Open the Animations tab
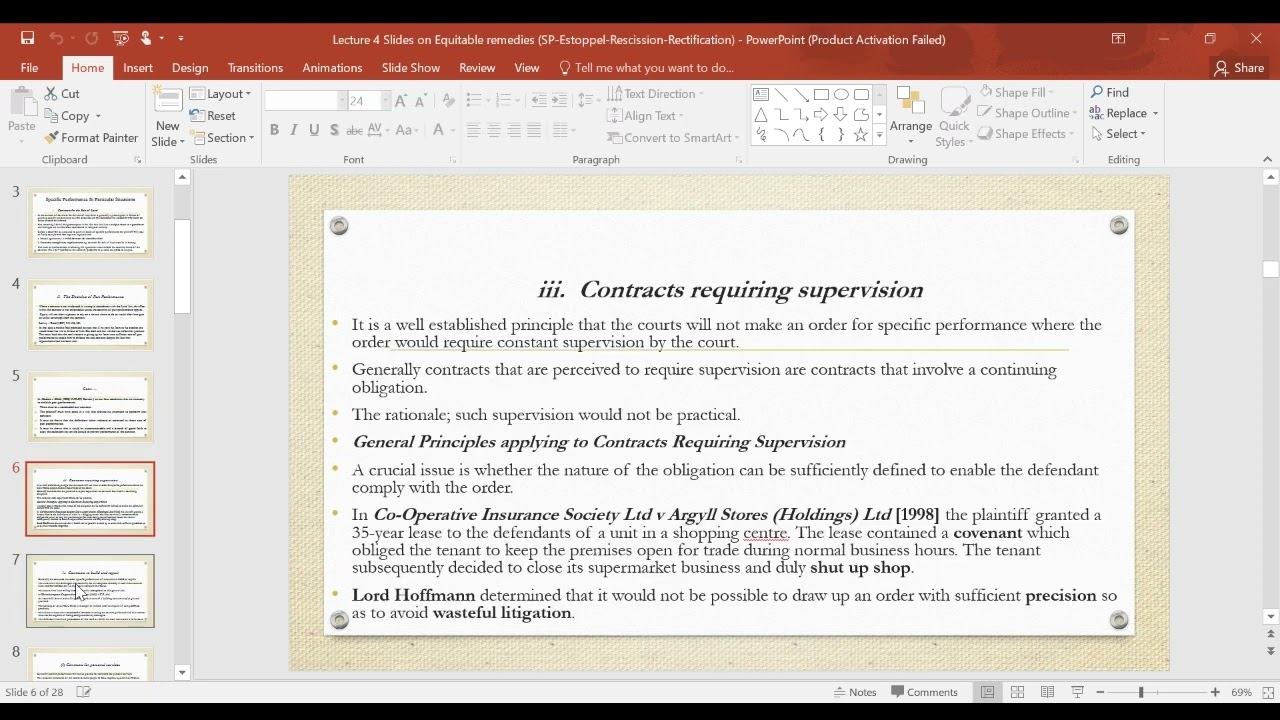Screen dimensions: 1280x720 [x=332, y=68]
